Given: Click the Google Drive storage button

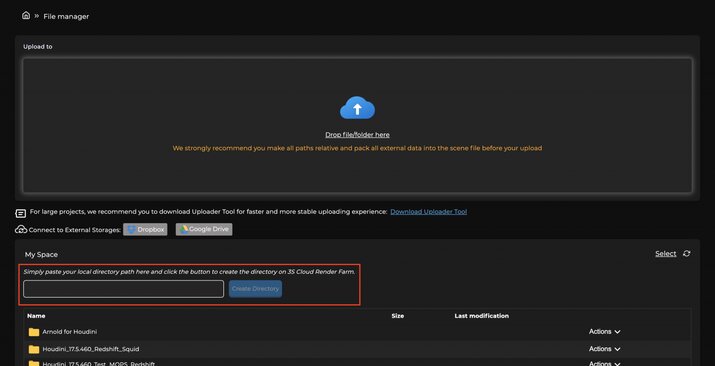Looking at the screenshot, I should pyautogui.click(x=204, y=230).
